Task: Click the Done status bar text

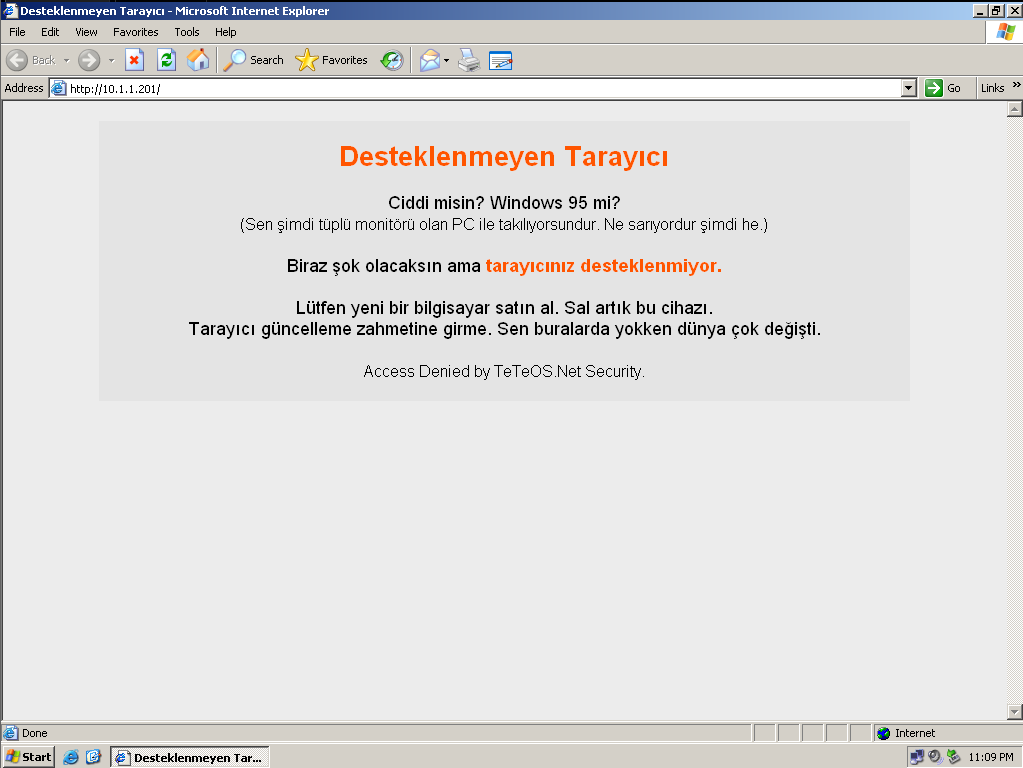Action: click(x=35, y=733)
